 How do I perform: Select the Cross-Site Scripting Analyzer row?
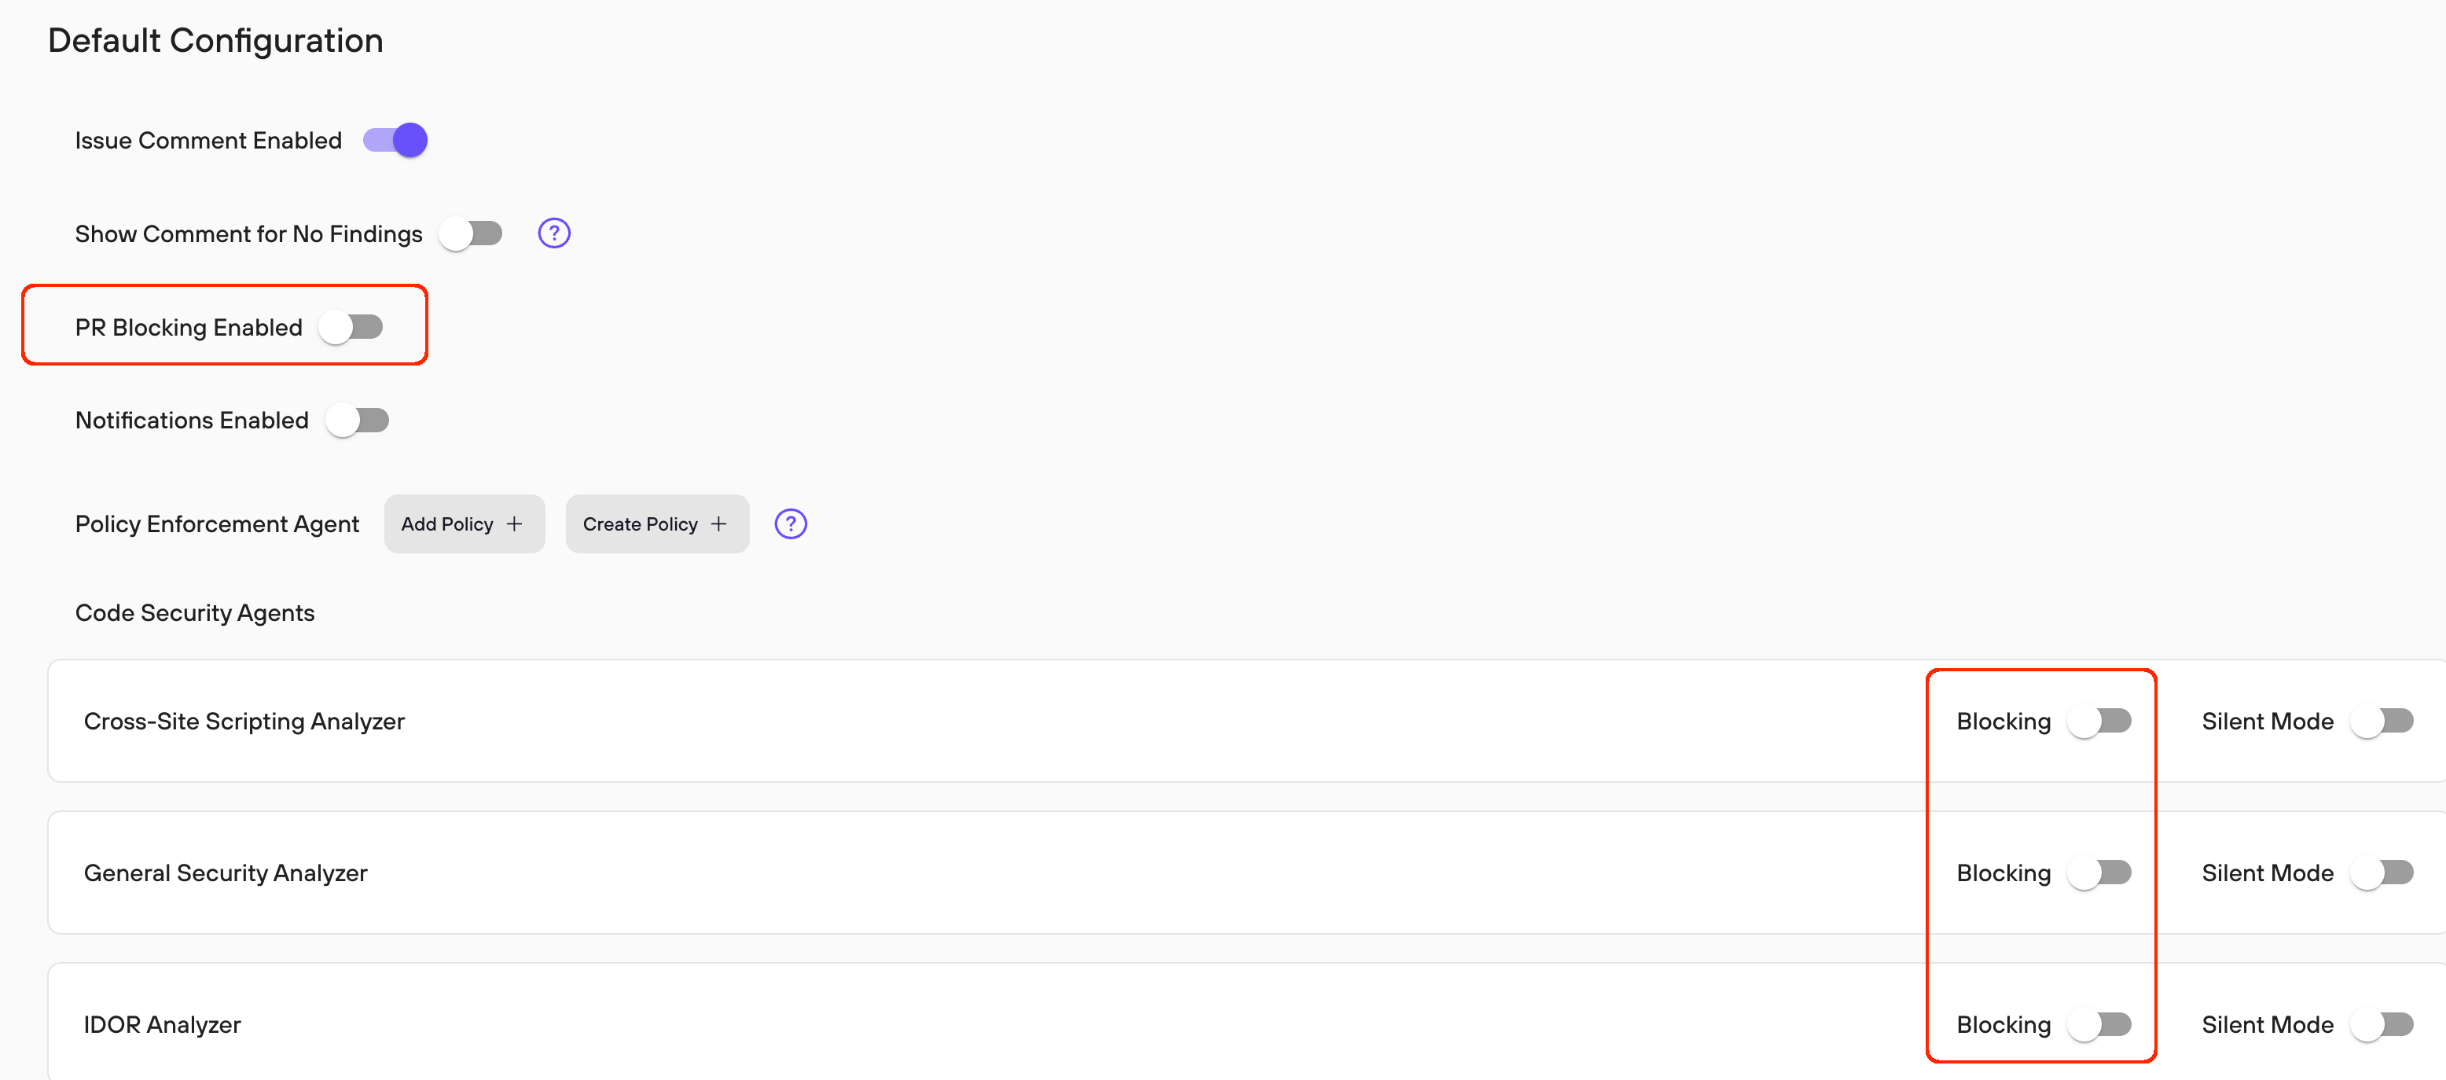(1247, 721)
